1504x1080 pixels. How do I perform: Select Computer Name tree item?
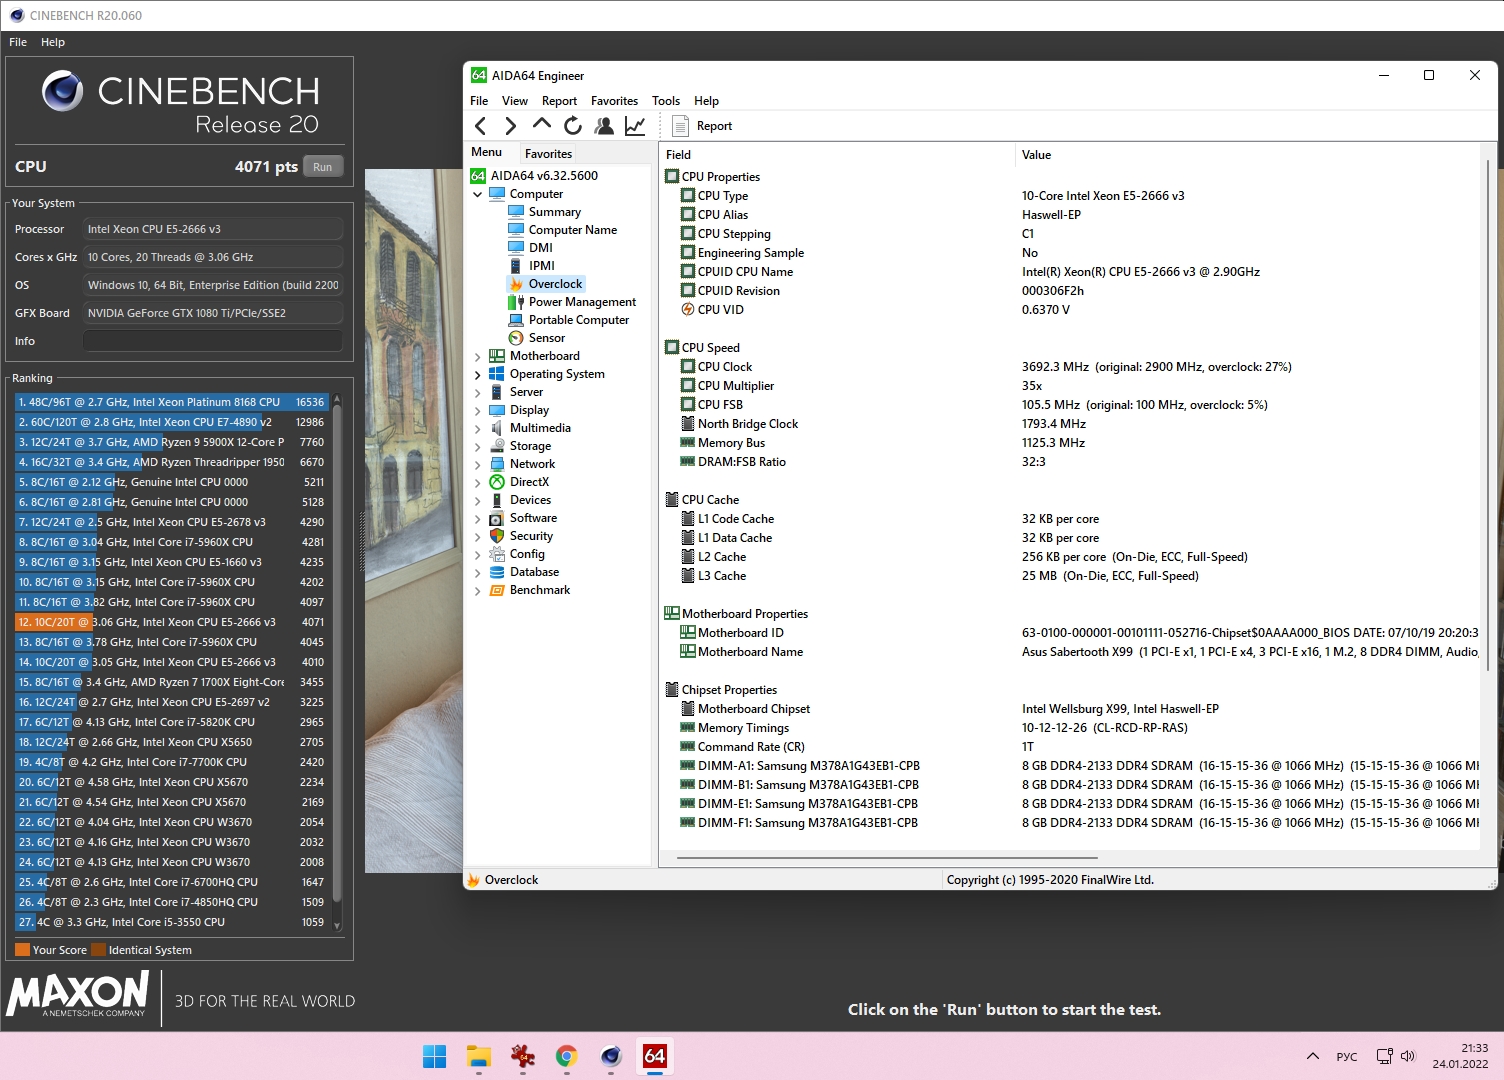[x=572, y=230]
